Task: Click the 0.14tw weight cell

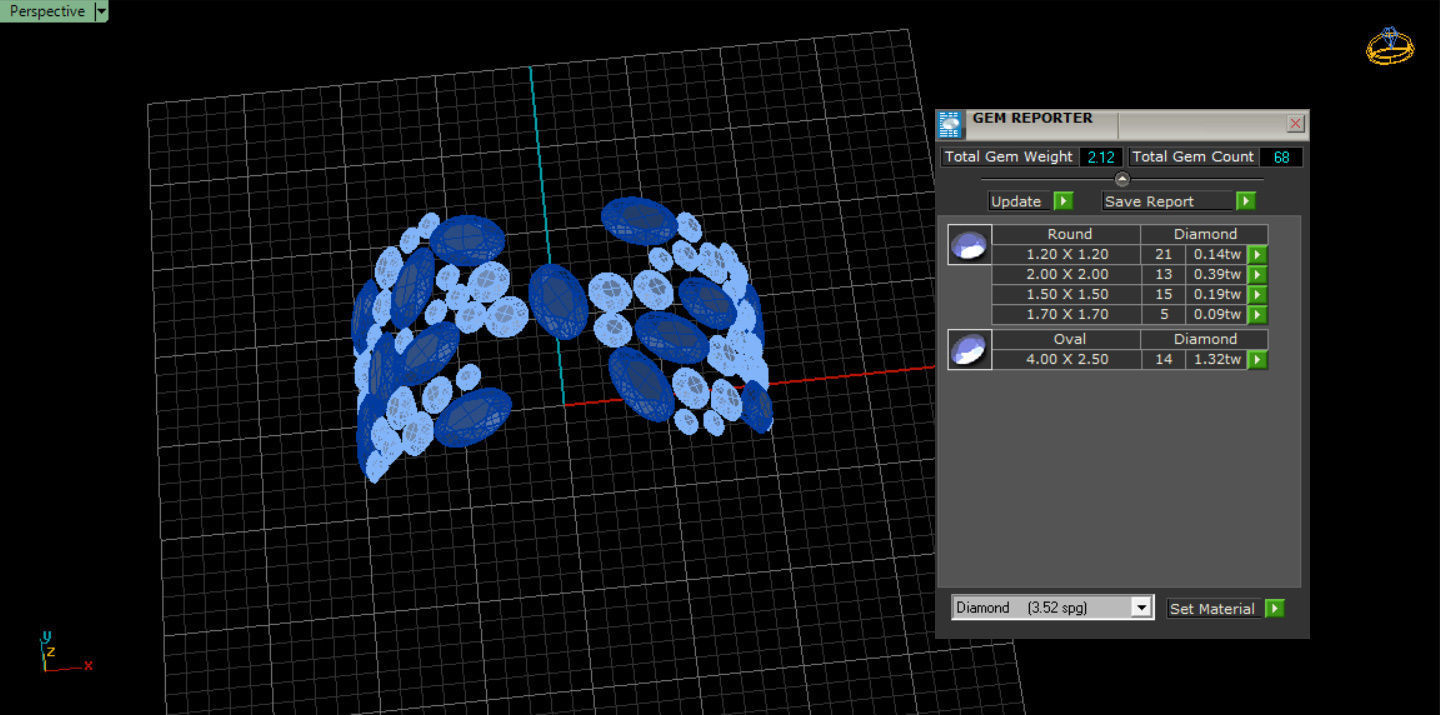Action: click(1216, 254)
